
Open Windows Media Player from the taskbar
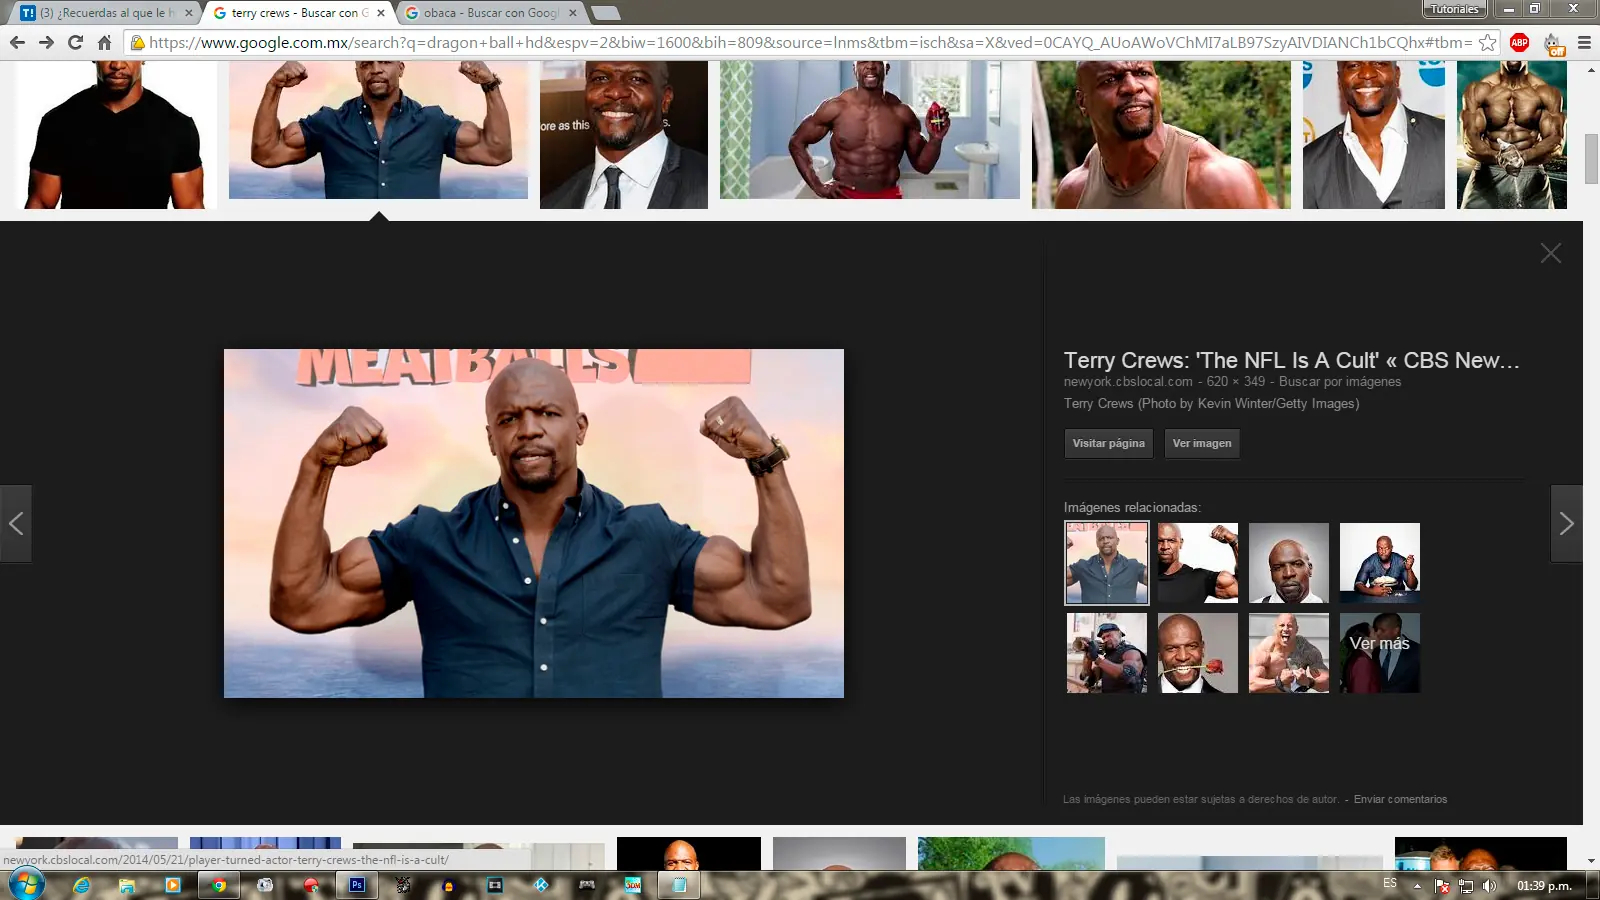click(173, 885)
